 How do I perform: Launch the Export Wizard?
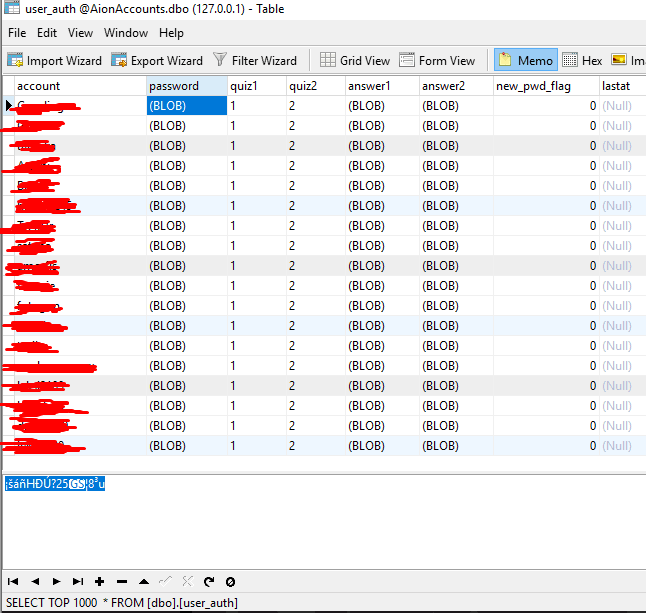point(157,60)
